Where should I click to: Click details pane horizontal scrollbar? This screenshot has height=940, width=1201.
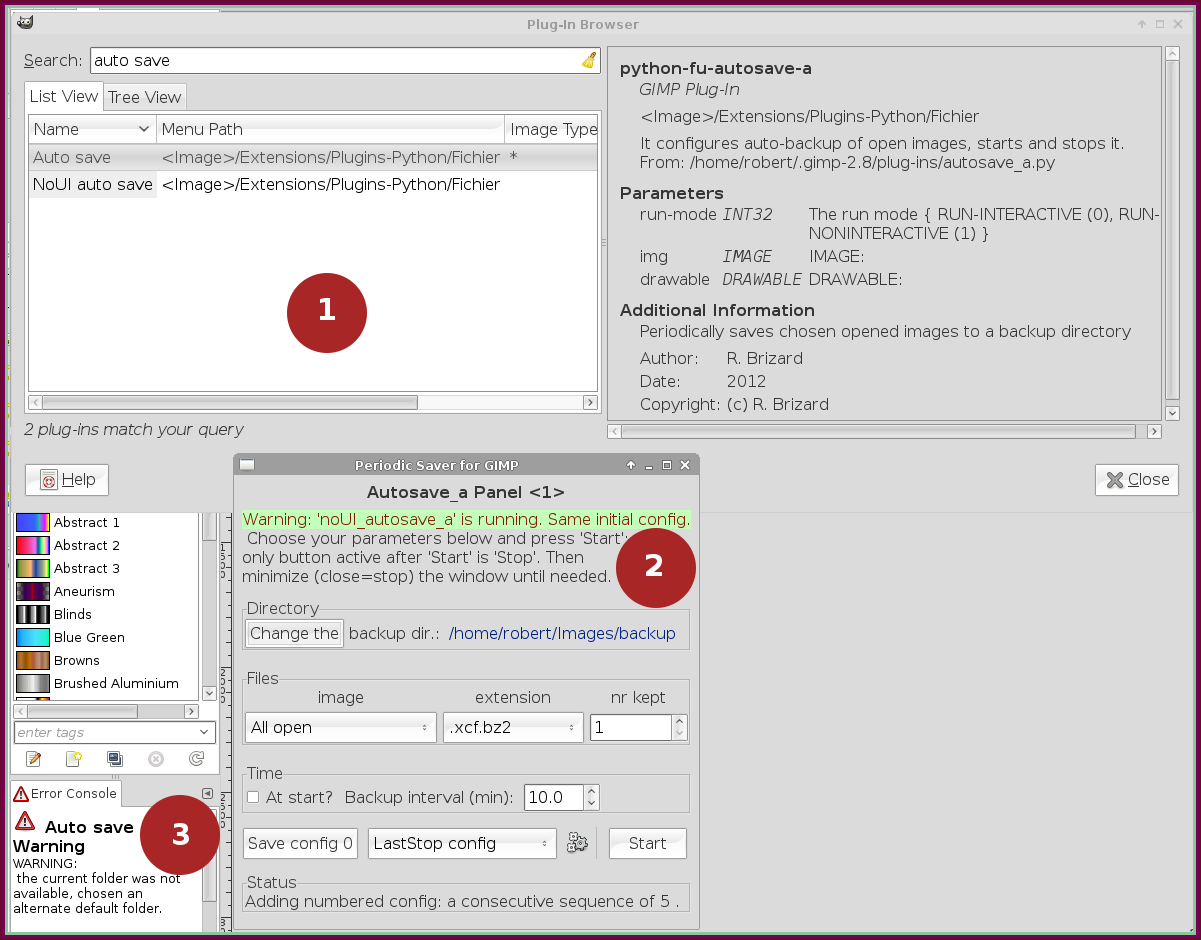tap(878, 432)
